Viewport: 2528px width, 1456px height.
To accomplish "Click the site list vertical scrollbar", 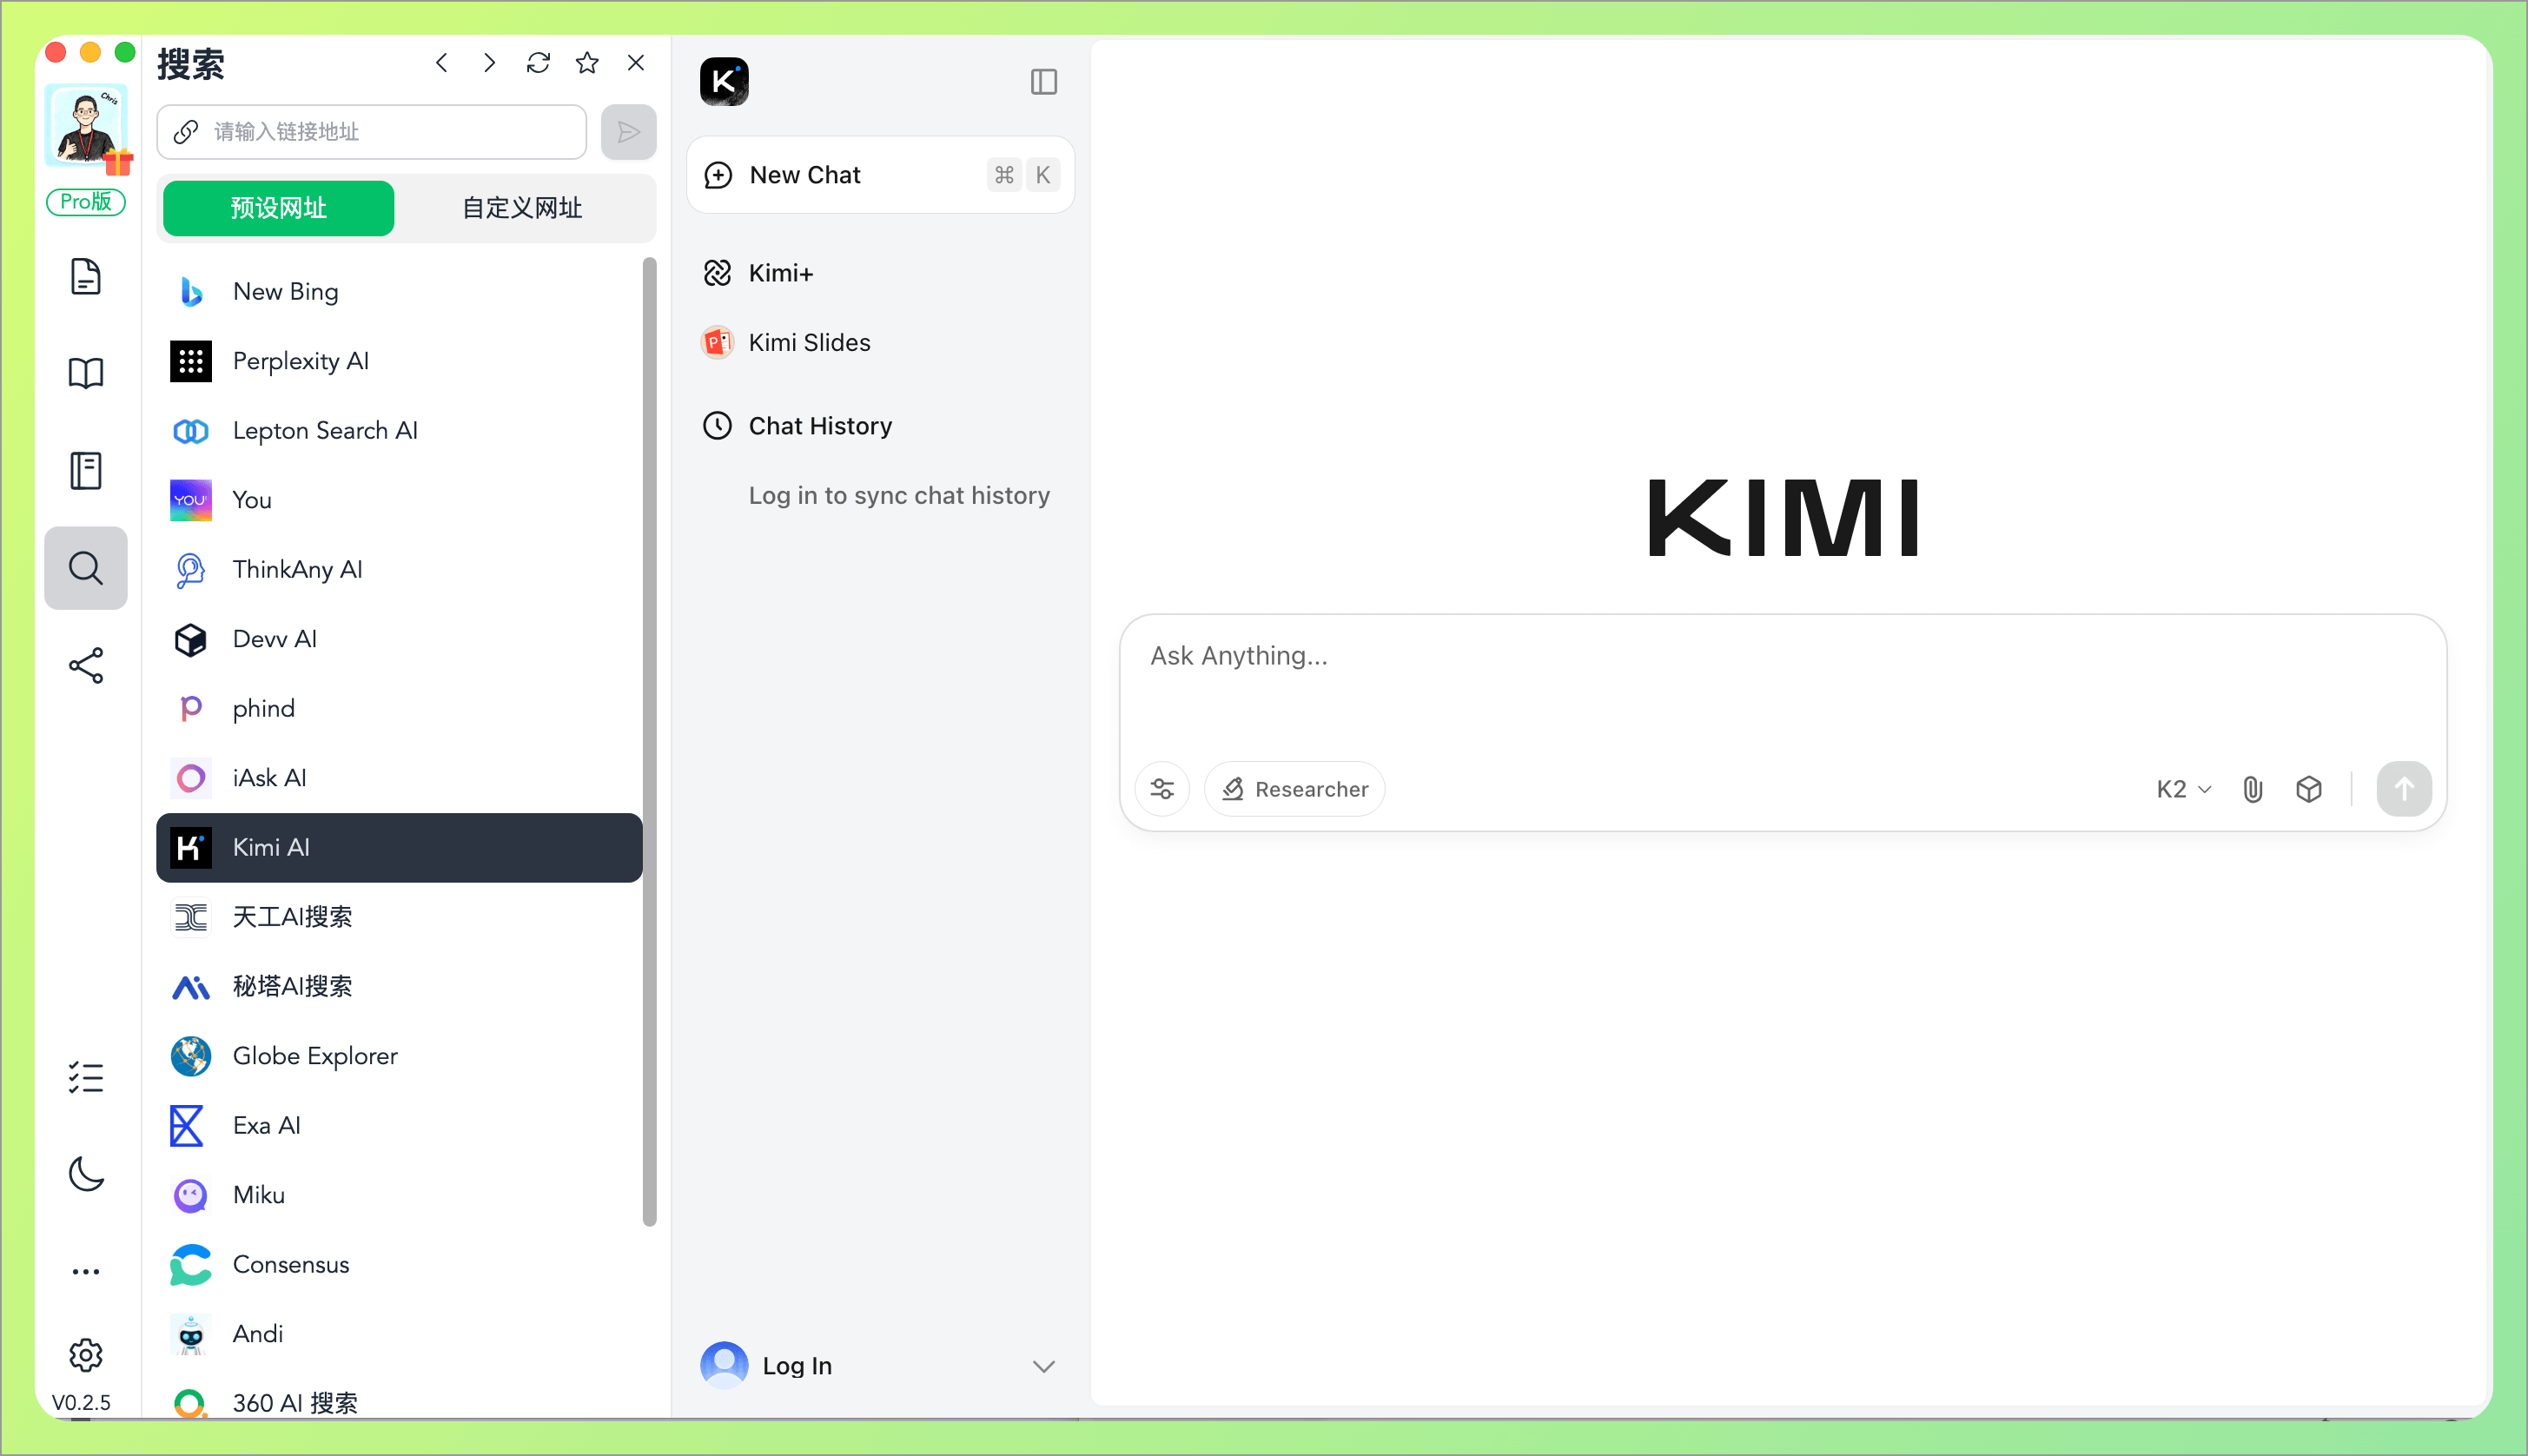I will pyautogui.click(x=649, y=740).
